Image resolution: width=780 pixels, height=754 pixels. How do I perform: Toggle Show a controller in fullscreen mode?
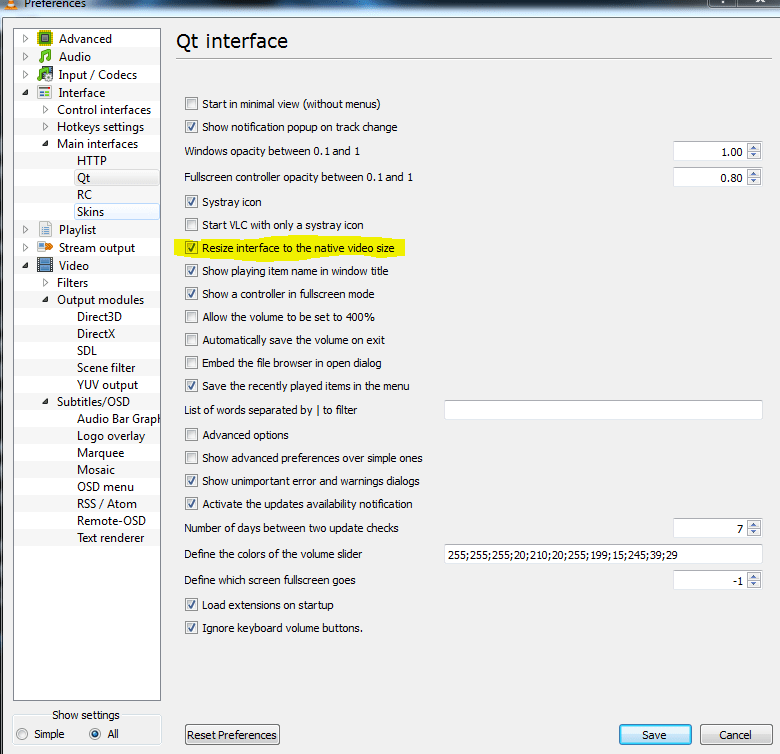coord(191,294)
